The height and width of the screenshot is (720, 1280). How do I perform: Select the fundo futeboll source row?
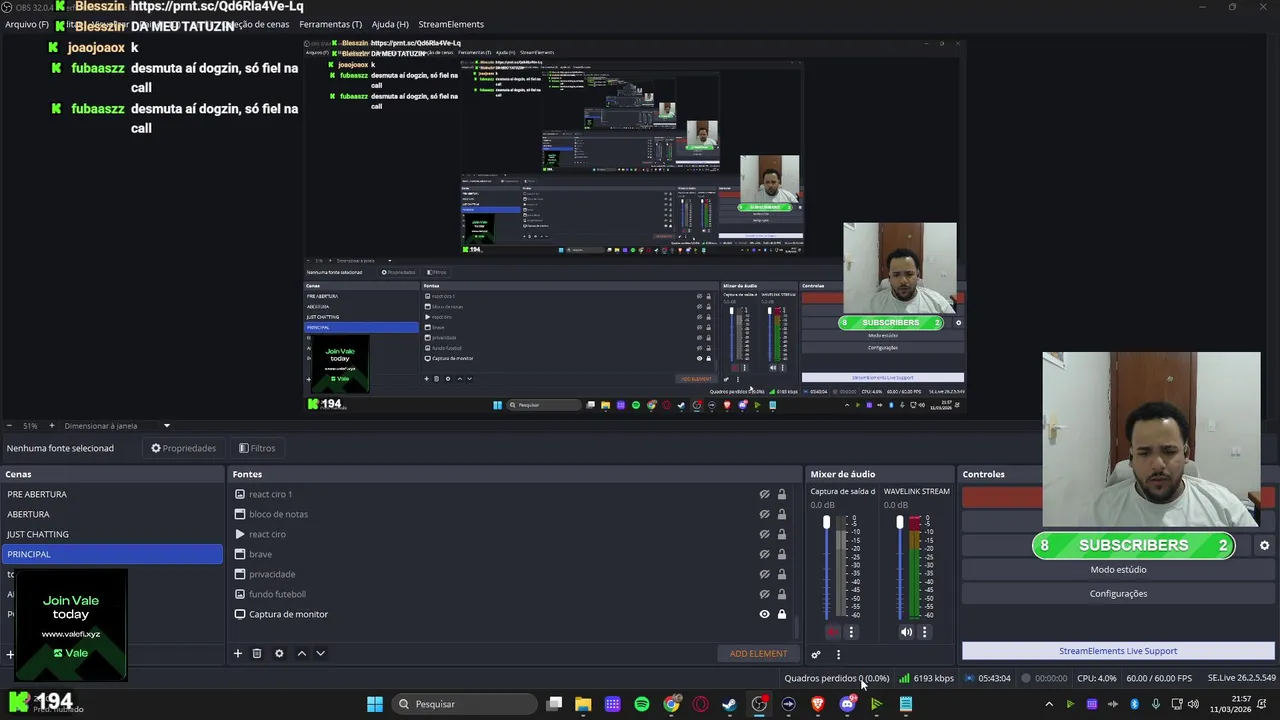coord(512,594)
